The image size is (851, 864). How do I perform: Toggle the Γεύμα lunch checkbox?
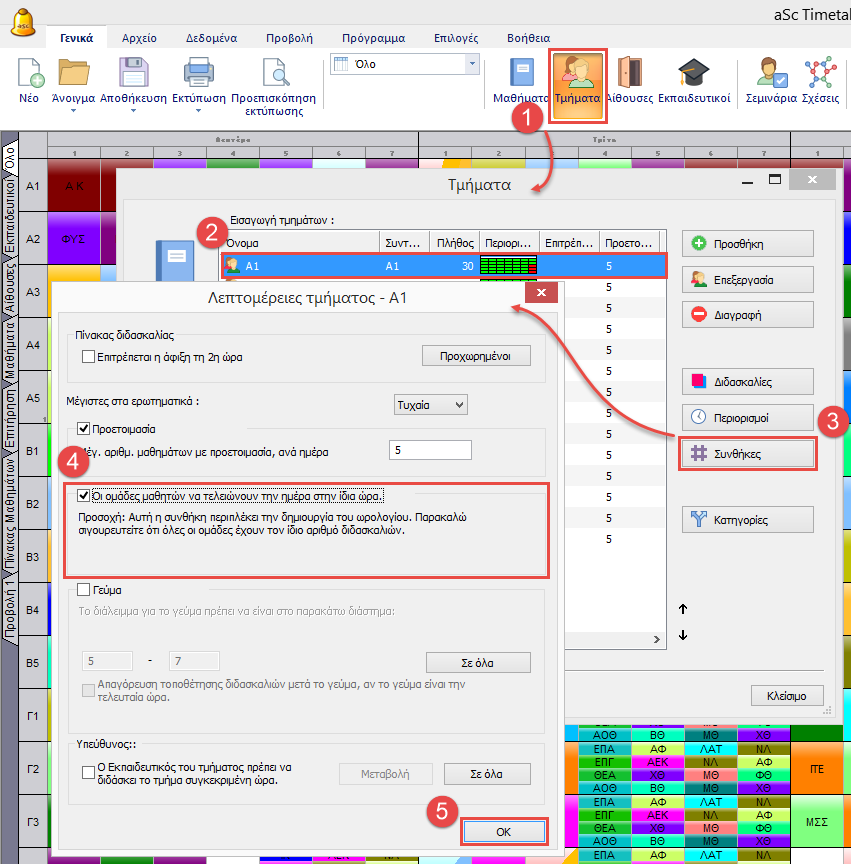[x=84, y=590]
